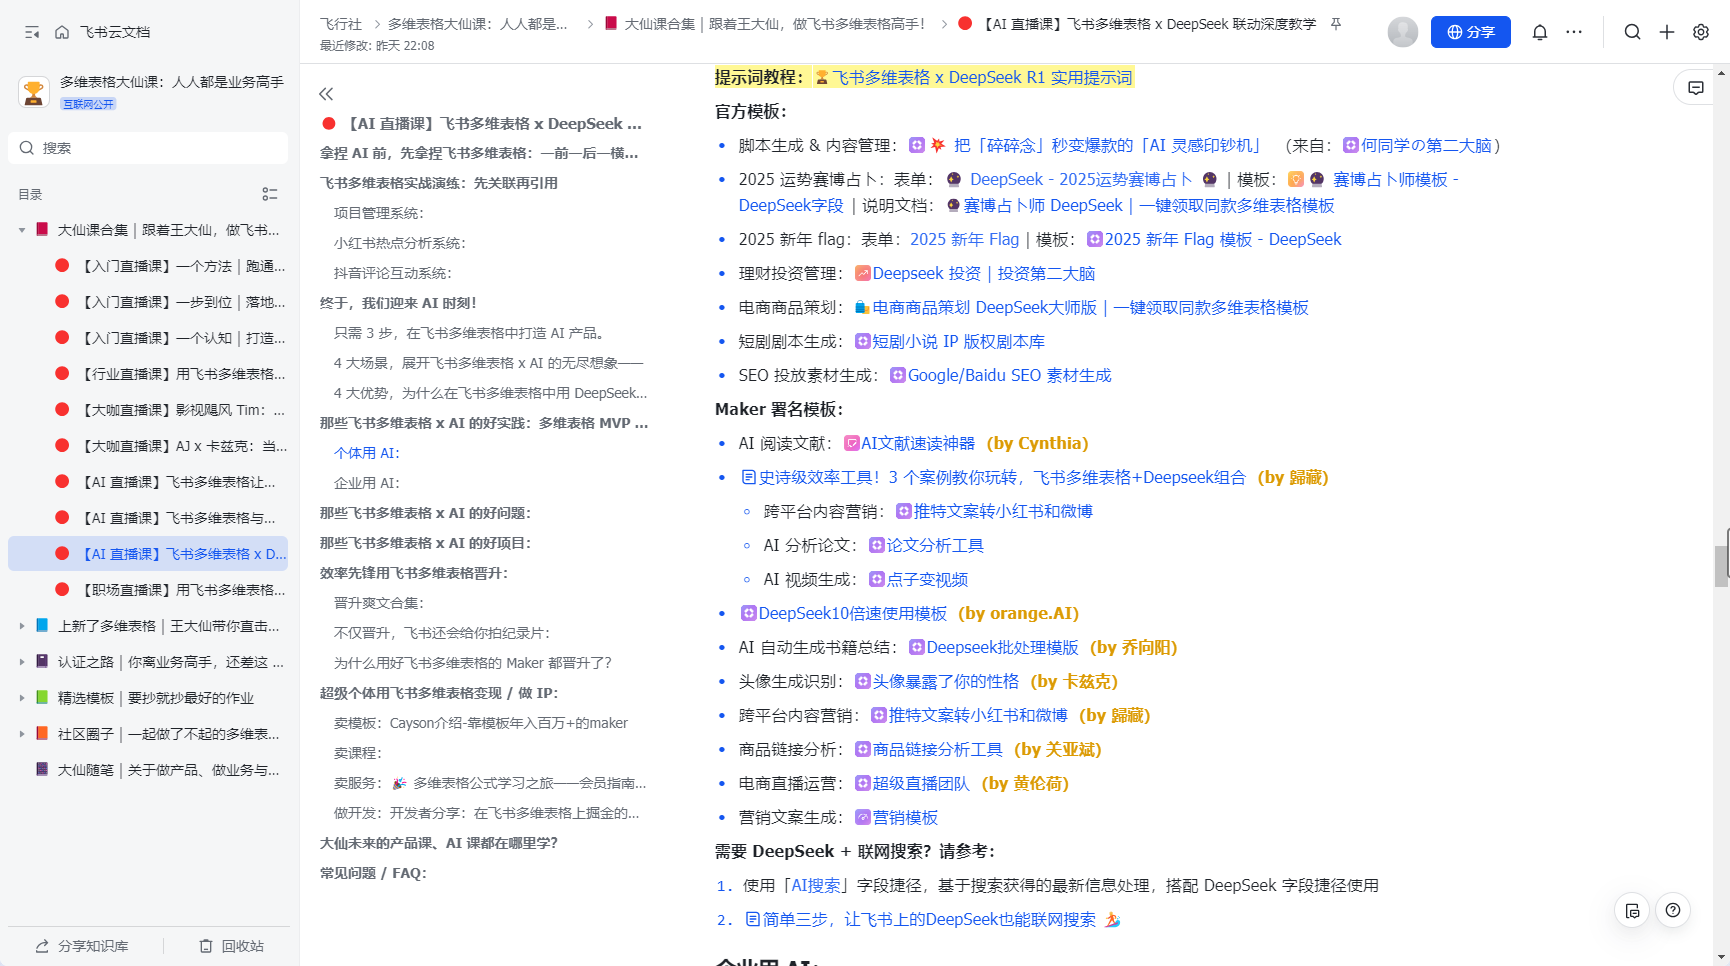Collapse the left sidebar using the top-left icon
Viewport: 1730px width, 966px height.
click(32, 32)
